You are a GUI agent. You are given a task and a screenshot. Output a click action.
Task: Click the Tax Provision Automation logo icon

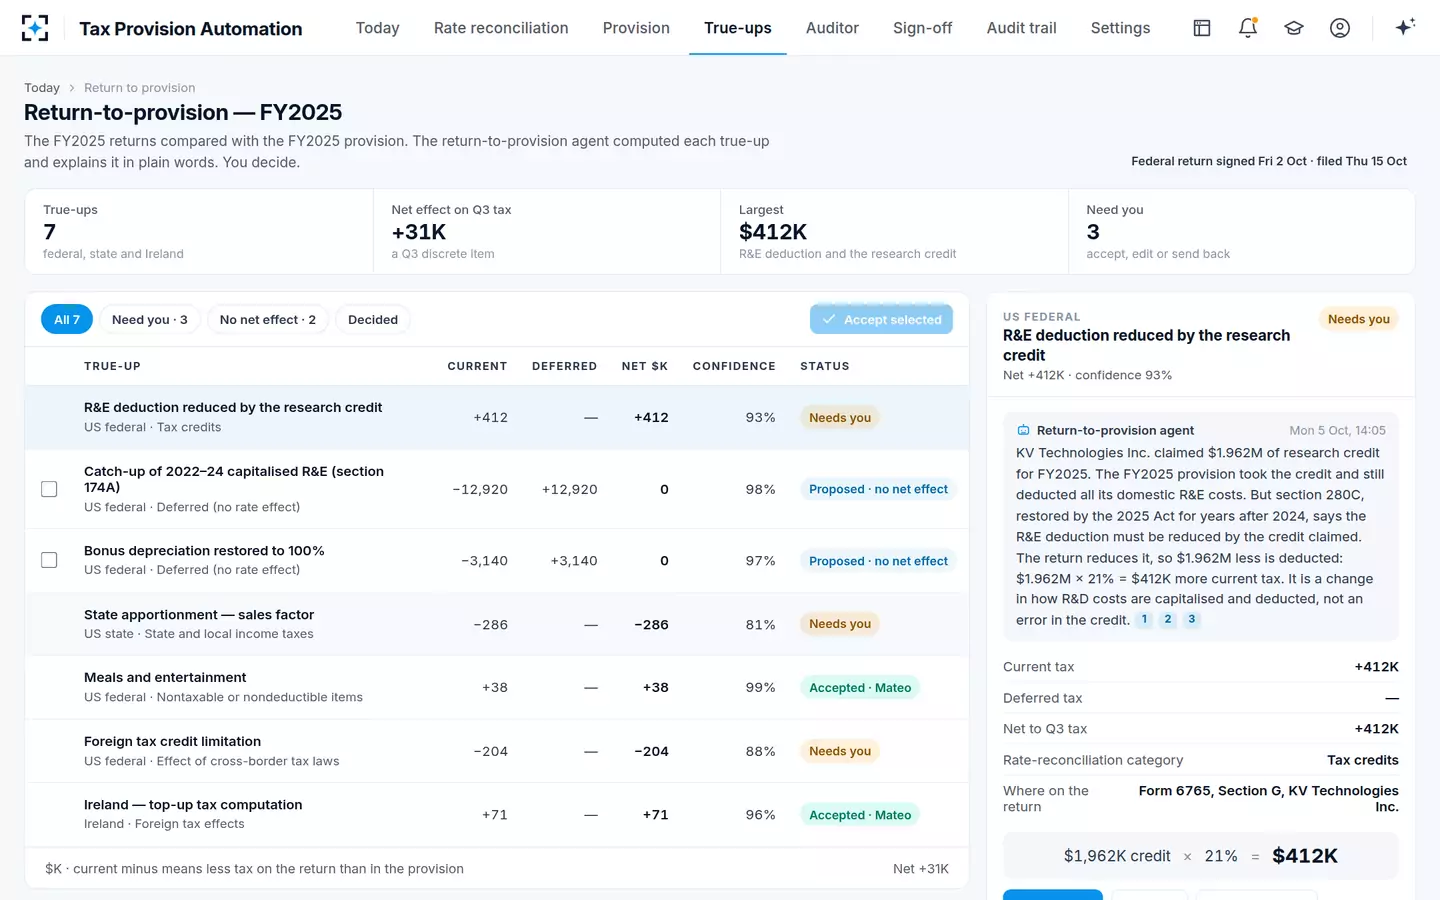point(35,28)
